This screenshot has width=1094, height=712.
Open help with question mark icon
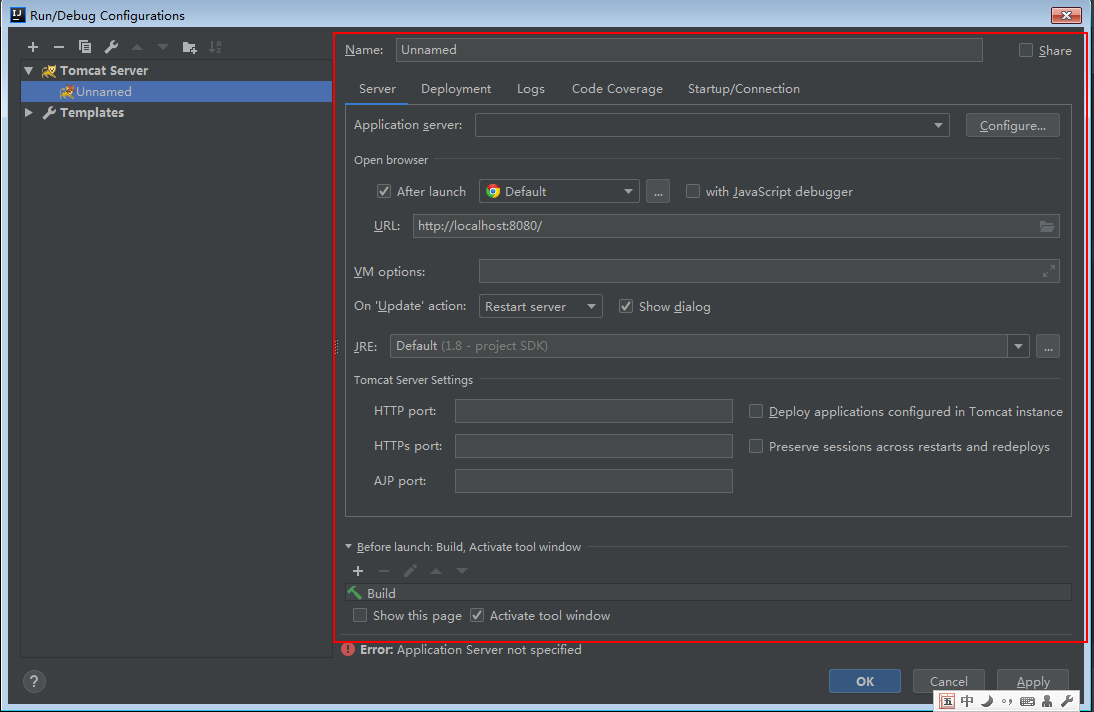tap(34, 681)
